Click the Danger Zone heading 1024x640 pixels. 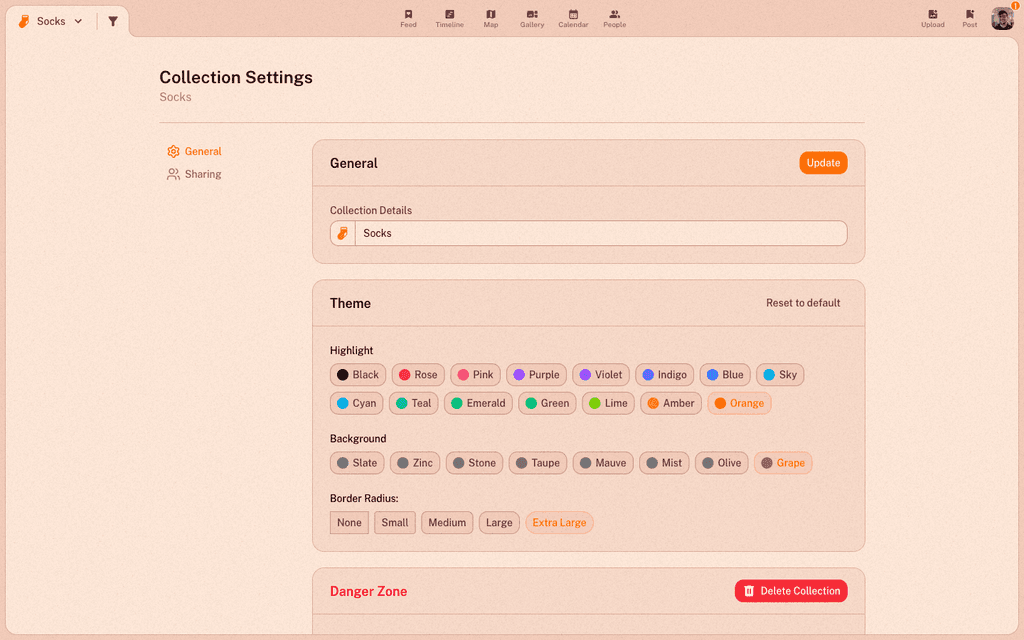368,592
